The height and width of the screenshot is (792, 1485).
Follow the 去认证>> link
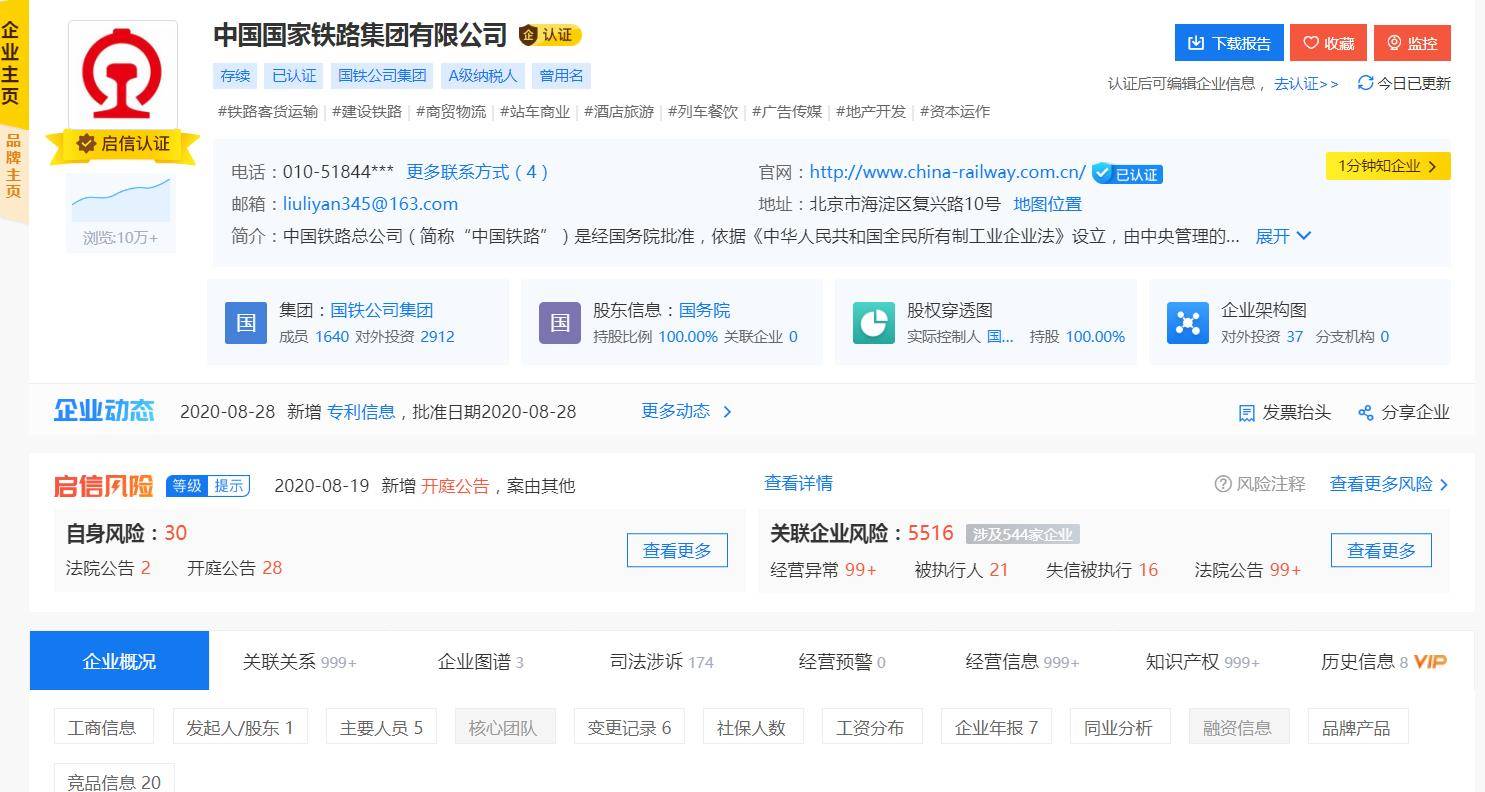(1306, 84)
